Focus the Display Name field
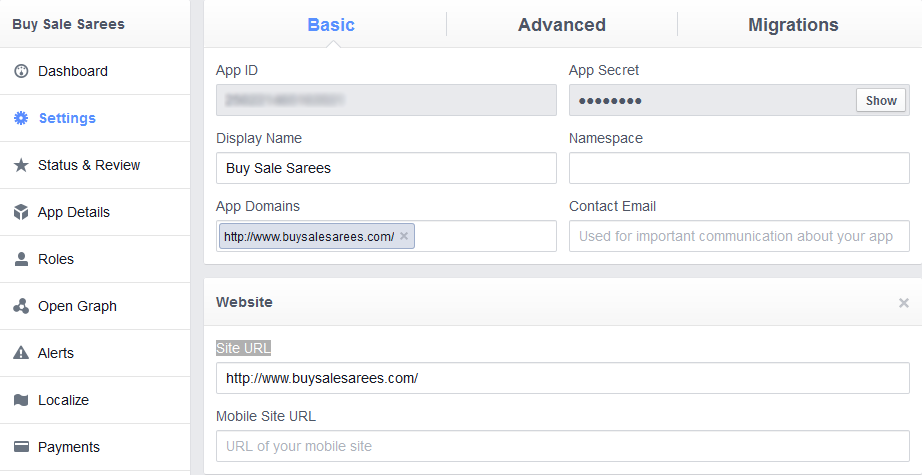This screenshot has height=475, width=922. (386, 168)
